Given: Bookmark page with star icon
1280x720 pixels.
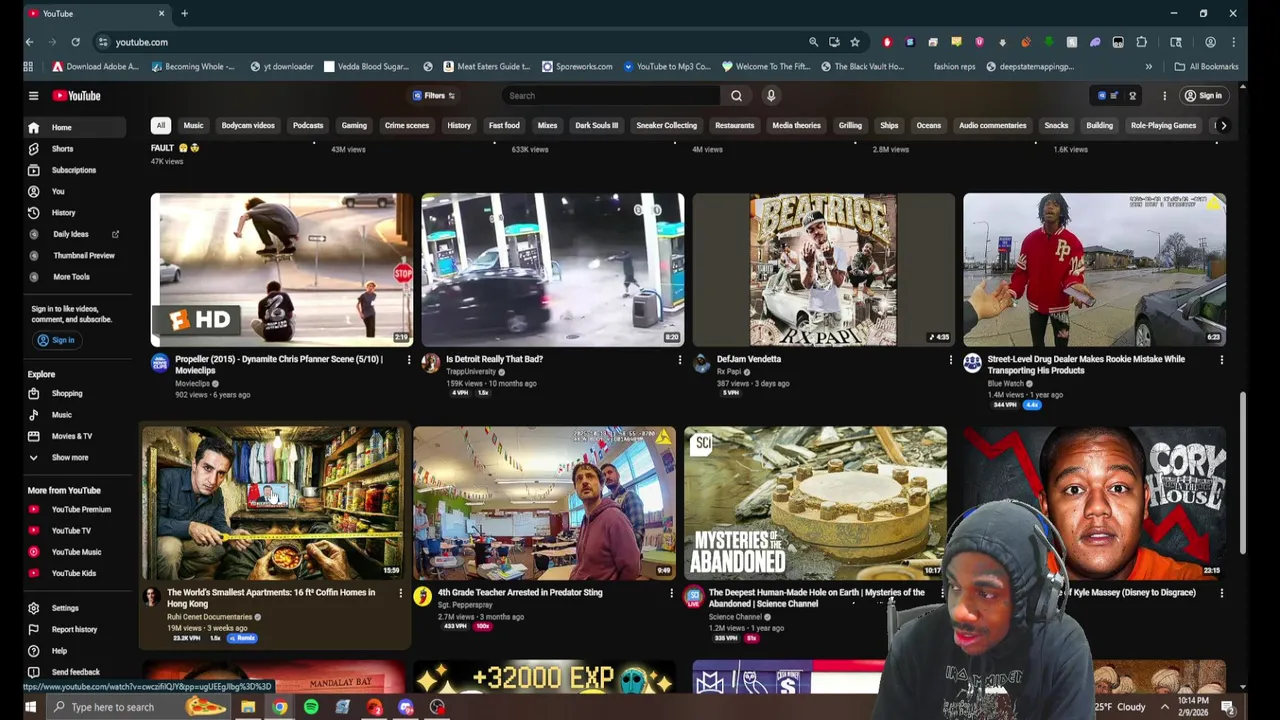Looking at the screenshot, I should [x=855, y=42].
